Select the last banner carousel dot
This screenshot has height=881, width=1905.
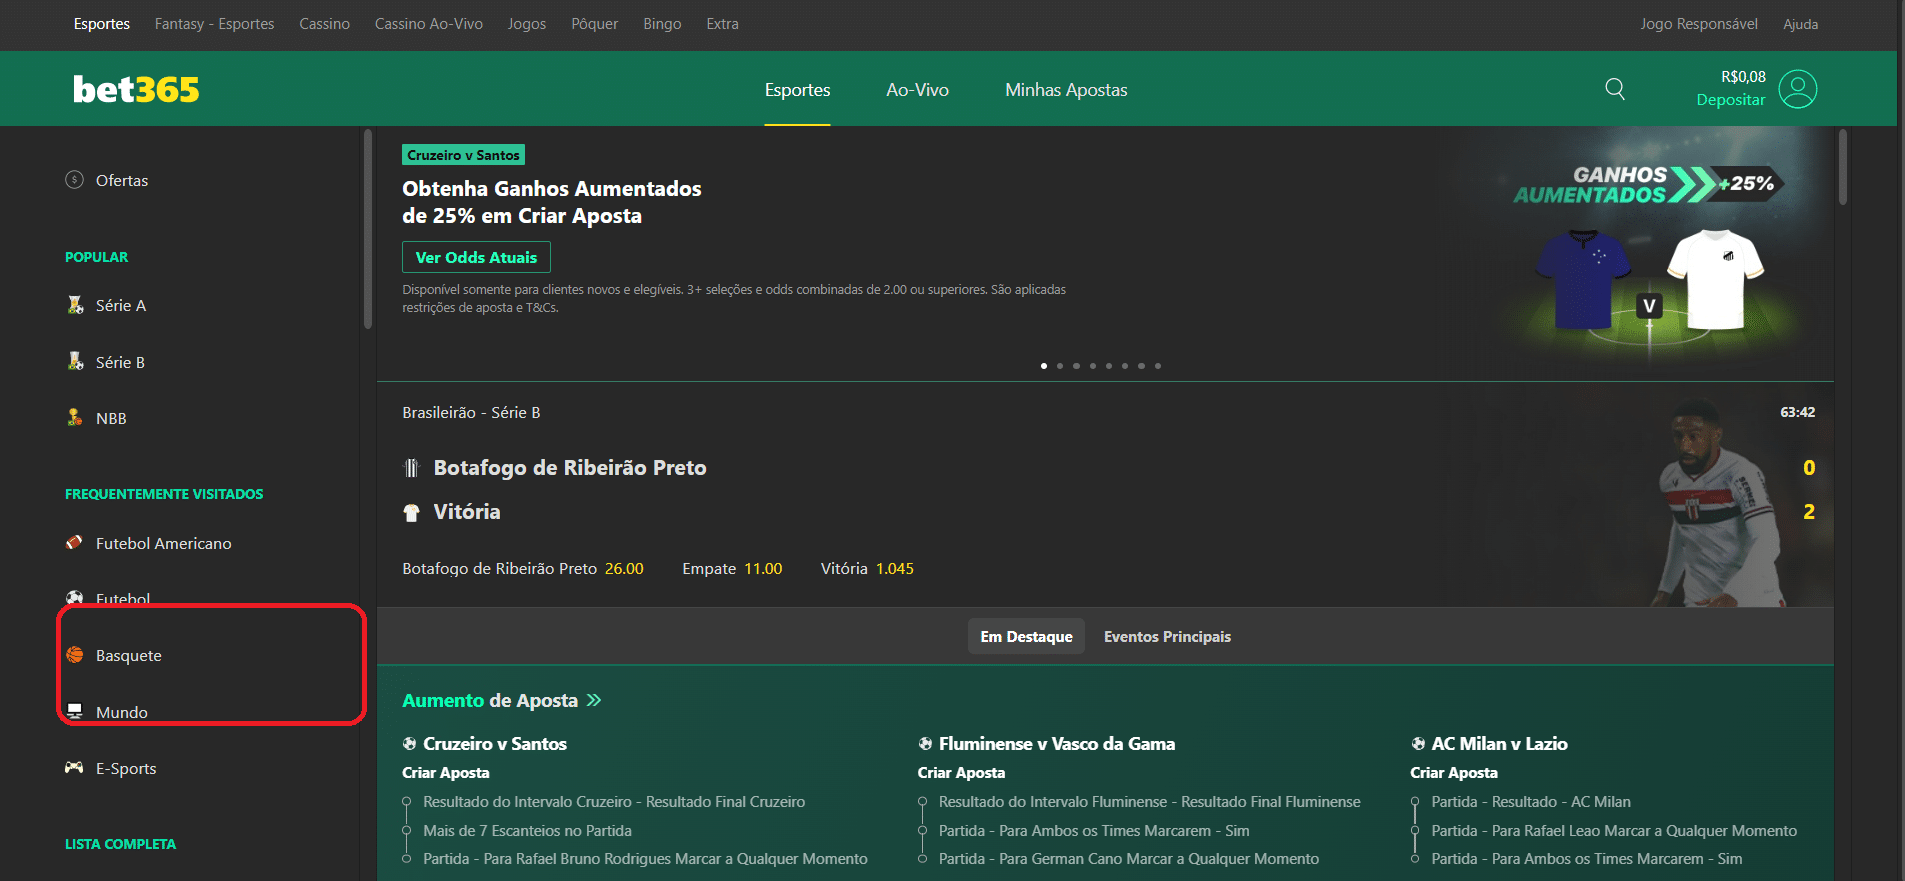pos(1158,366)
